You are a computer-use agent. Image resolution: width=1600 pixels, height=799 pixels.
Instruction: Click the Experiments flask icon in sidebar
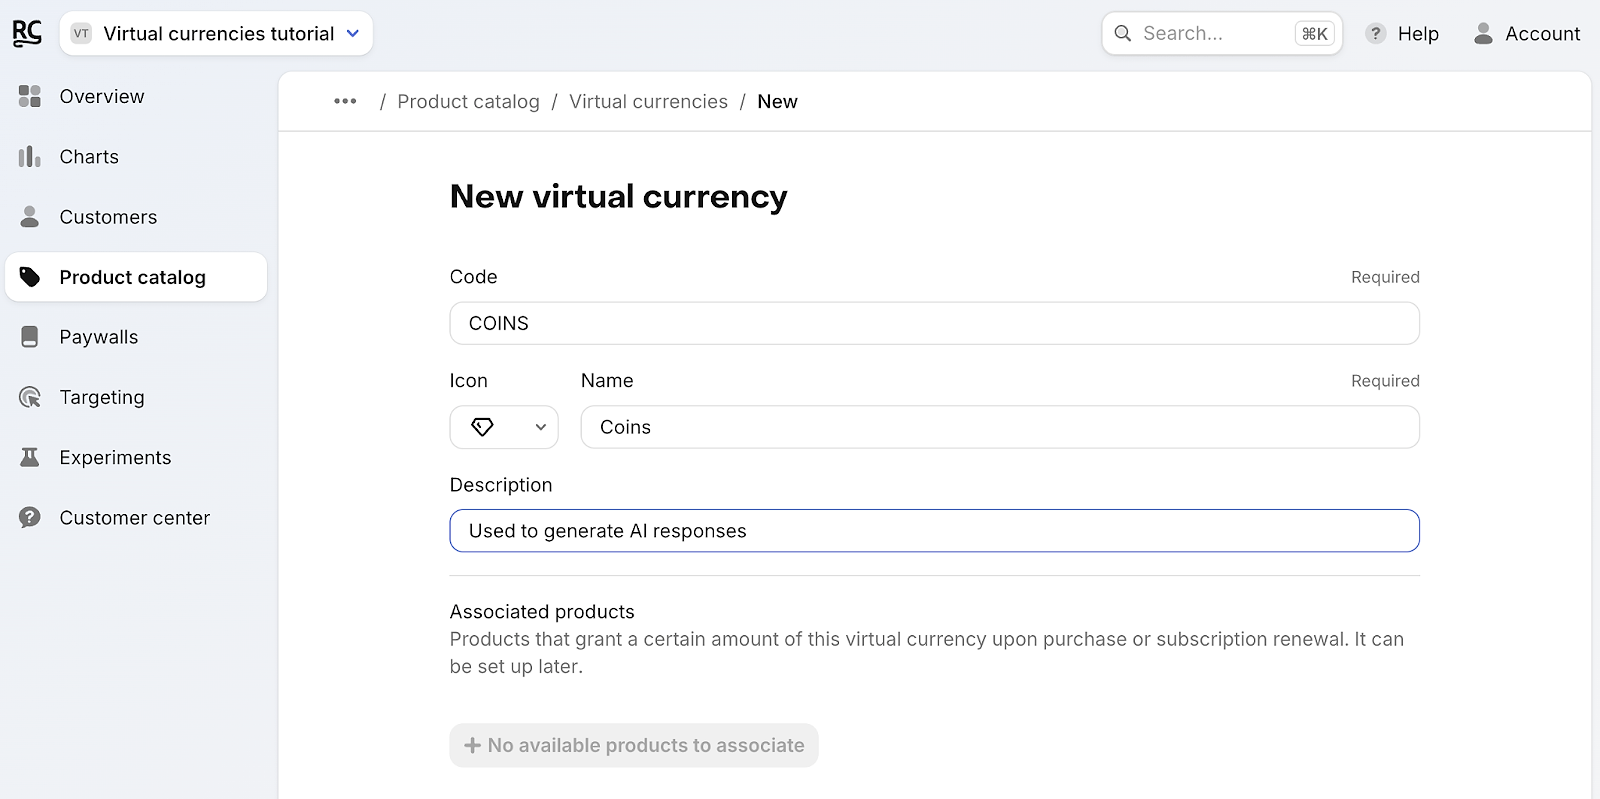click(30, 457)
